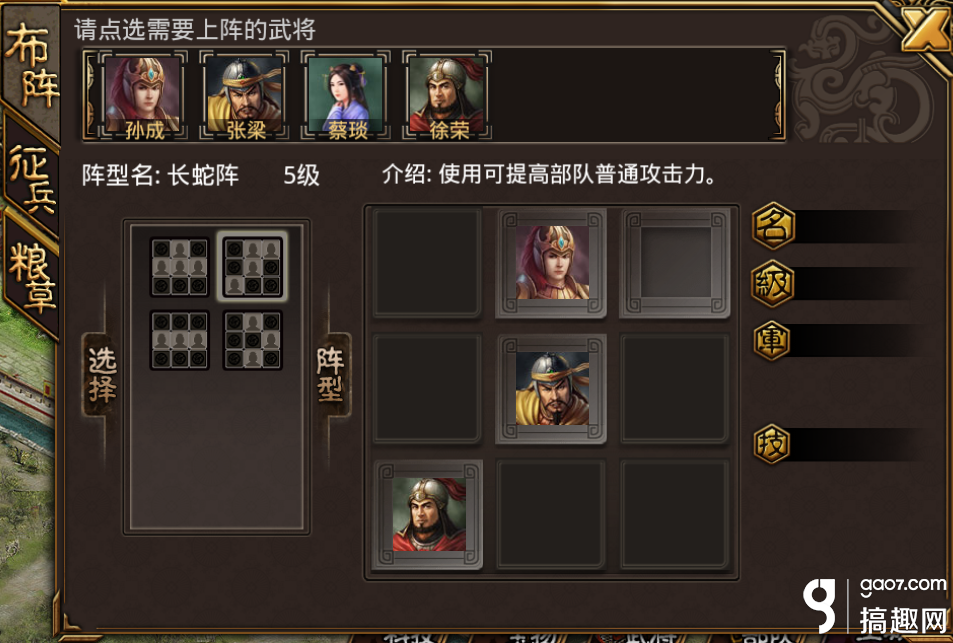Select 徐荣 placed in bottom-left grid slot

point(428,514)
